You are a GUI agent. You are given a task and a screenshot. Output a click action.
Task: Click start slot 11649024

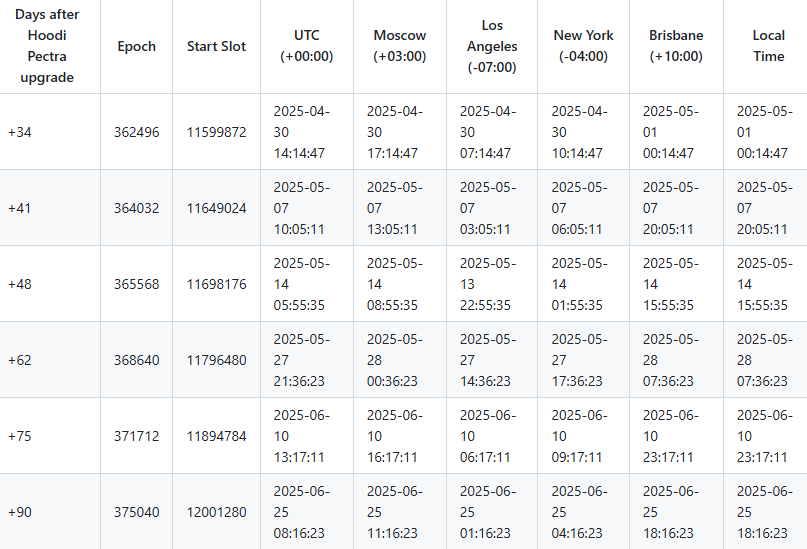pyautogui.click(x=216, y=208)
